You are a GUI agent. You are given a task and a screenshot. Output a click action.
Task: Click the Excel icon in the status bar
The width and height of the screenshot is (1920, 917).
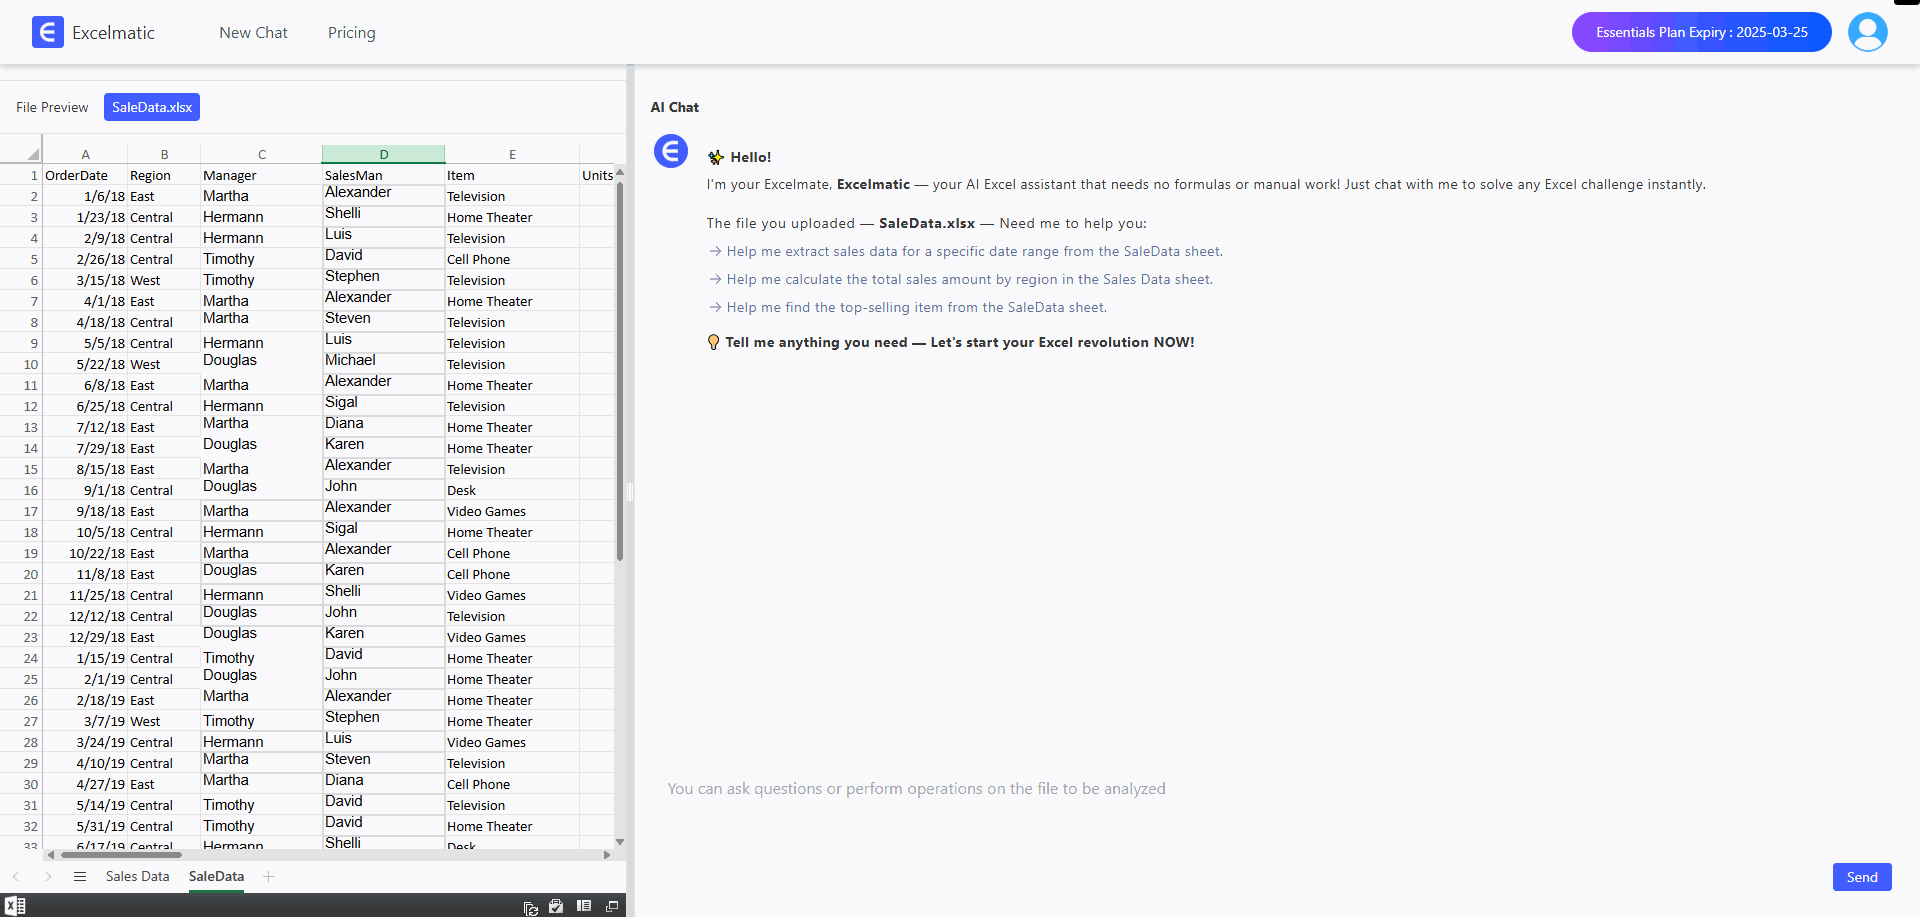tap(15, 906)
